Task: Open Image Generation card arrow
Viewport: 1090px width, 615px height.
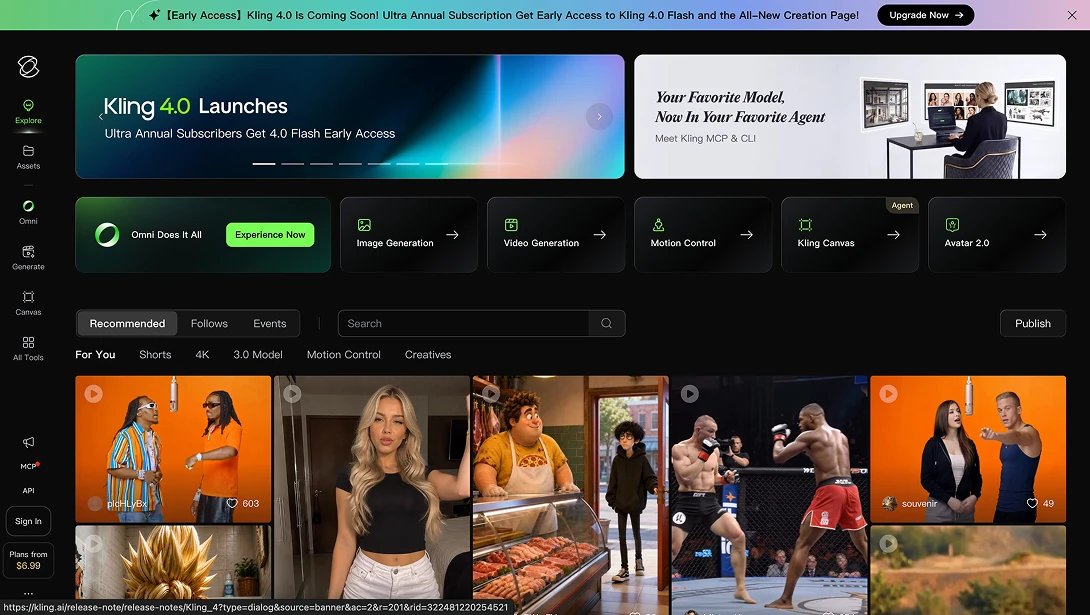Action: (x=453, y=235)
